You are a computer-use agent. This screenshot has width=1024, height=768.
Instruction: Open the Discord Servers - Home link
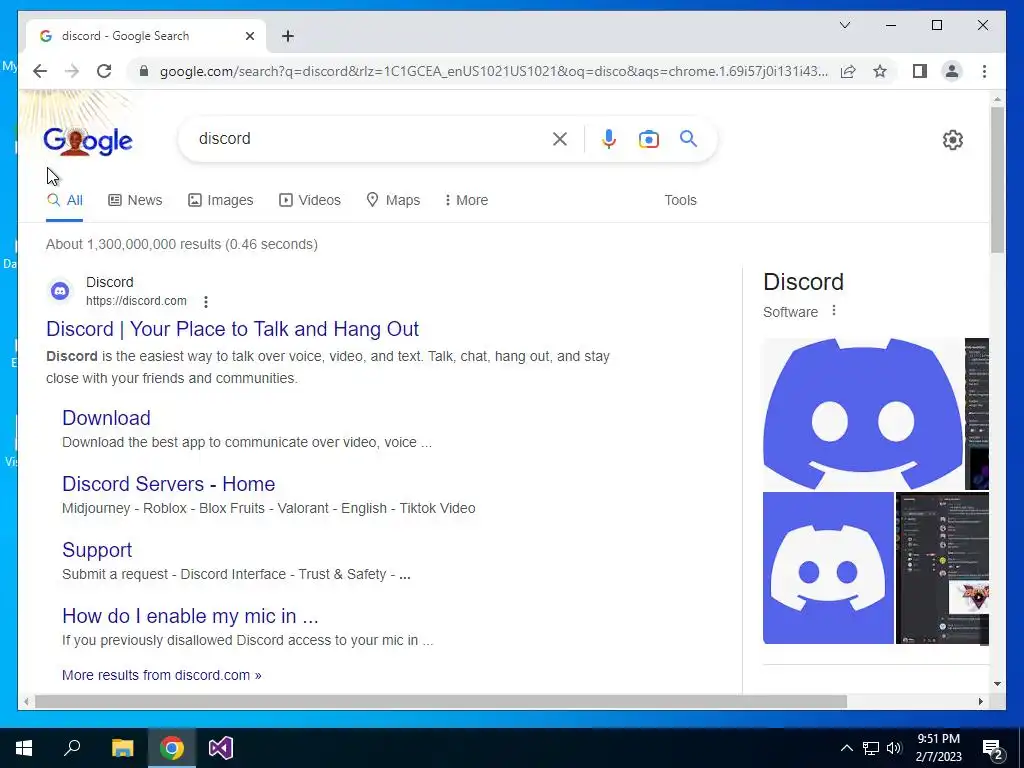[168, 484]
